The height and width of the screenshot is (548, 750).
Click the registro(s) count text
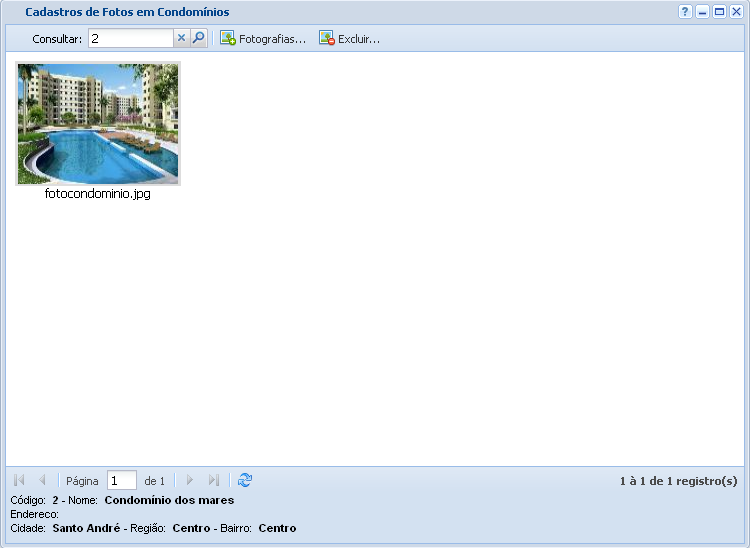pyautogui.click(x=678, y=481)
